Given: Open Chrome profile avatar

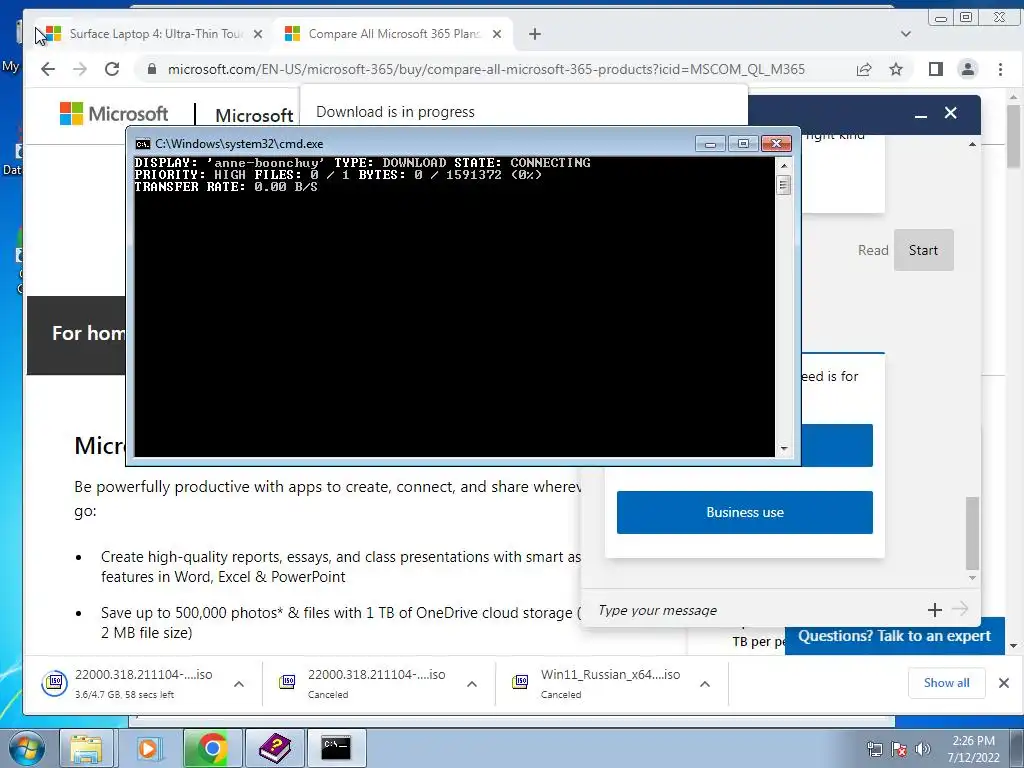Looking at the screenshot, I should point(968,69).
